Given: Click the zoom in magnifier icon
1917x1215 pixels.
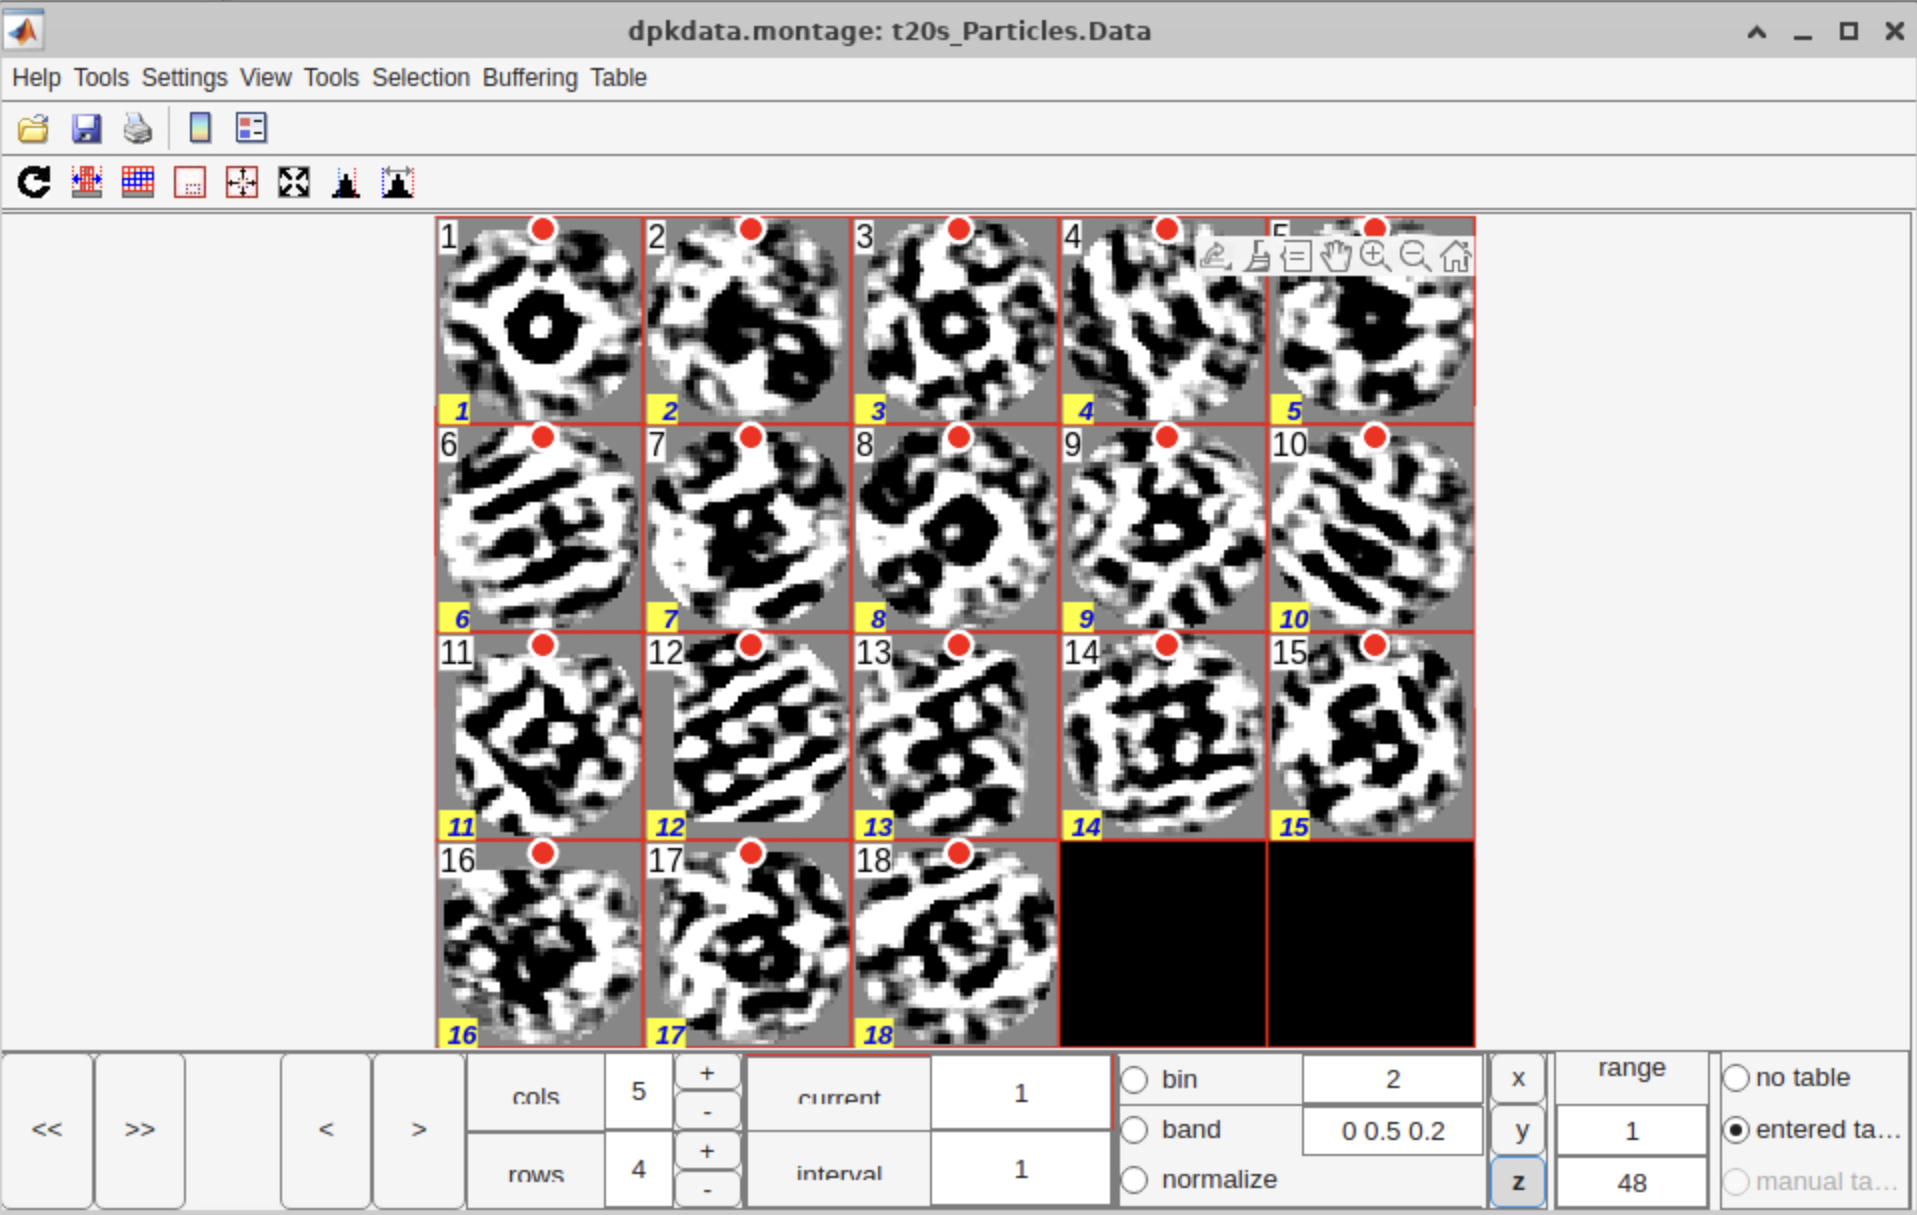Looking at the screenshot, I should 1375,256.
